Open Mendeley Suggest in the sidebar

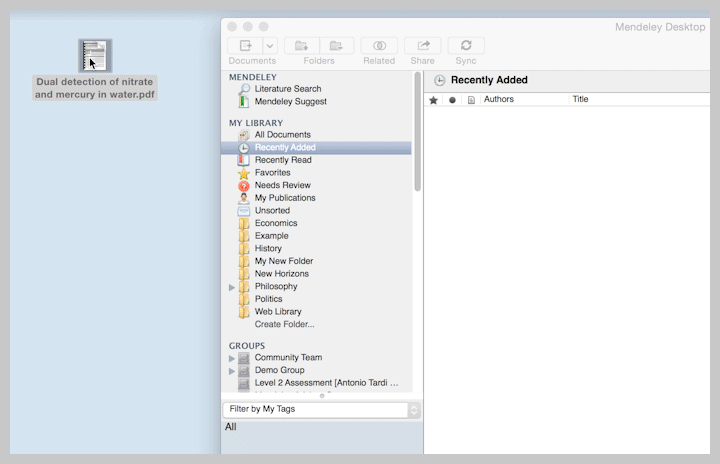291,102
